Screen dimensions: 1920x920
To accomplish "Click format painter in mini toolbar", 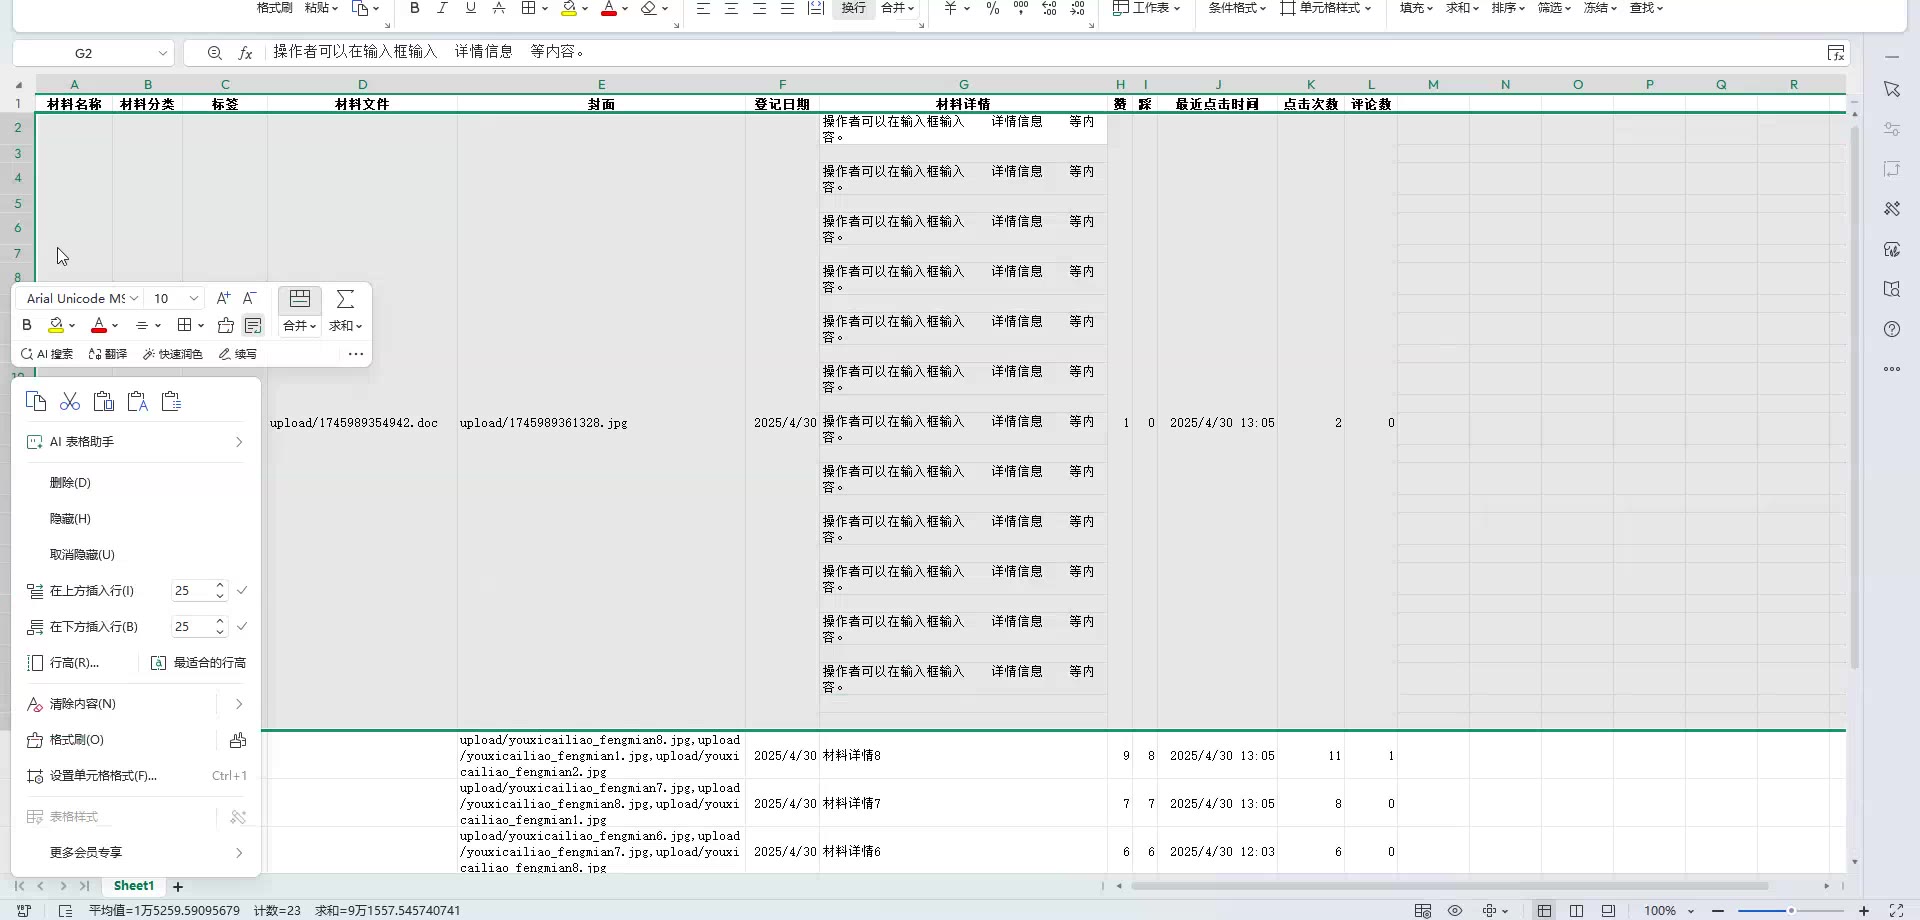I will [x=226, y=325].
